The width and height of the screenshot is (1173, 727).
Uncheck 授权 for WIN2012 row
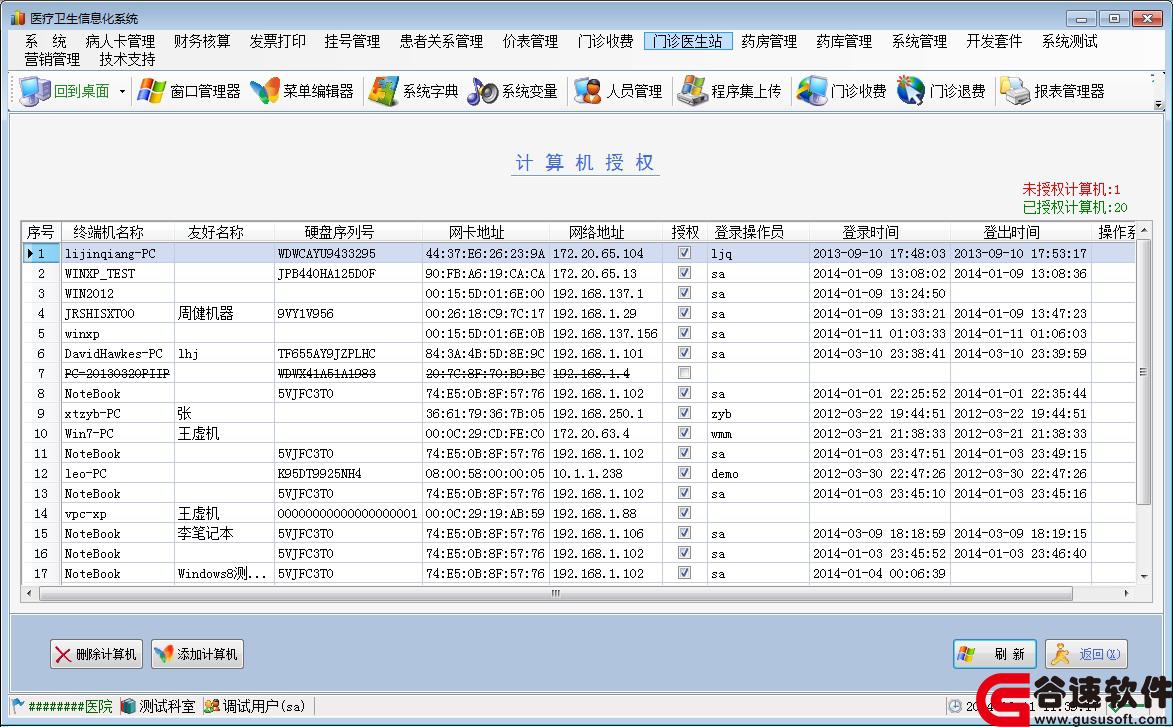[684, 293]
